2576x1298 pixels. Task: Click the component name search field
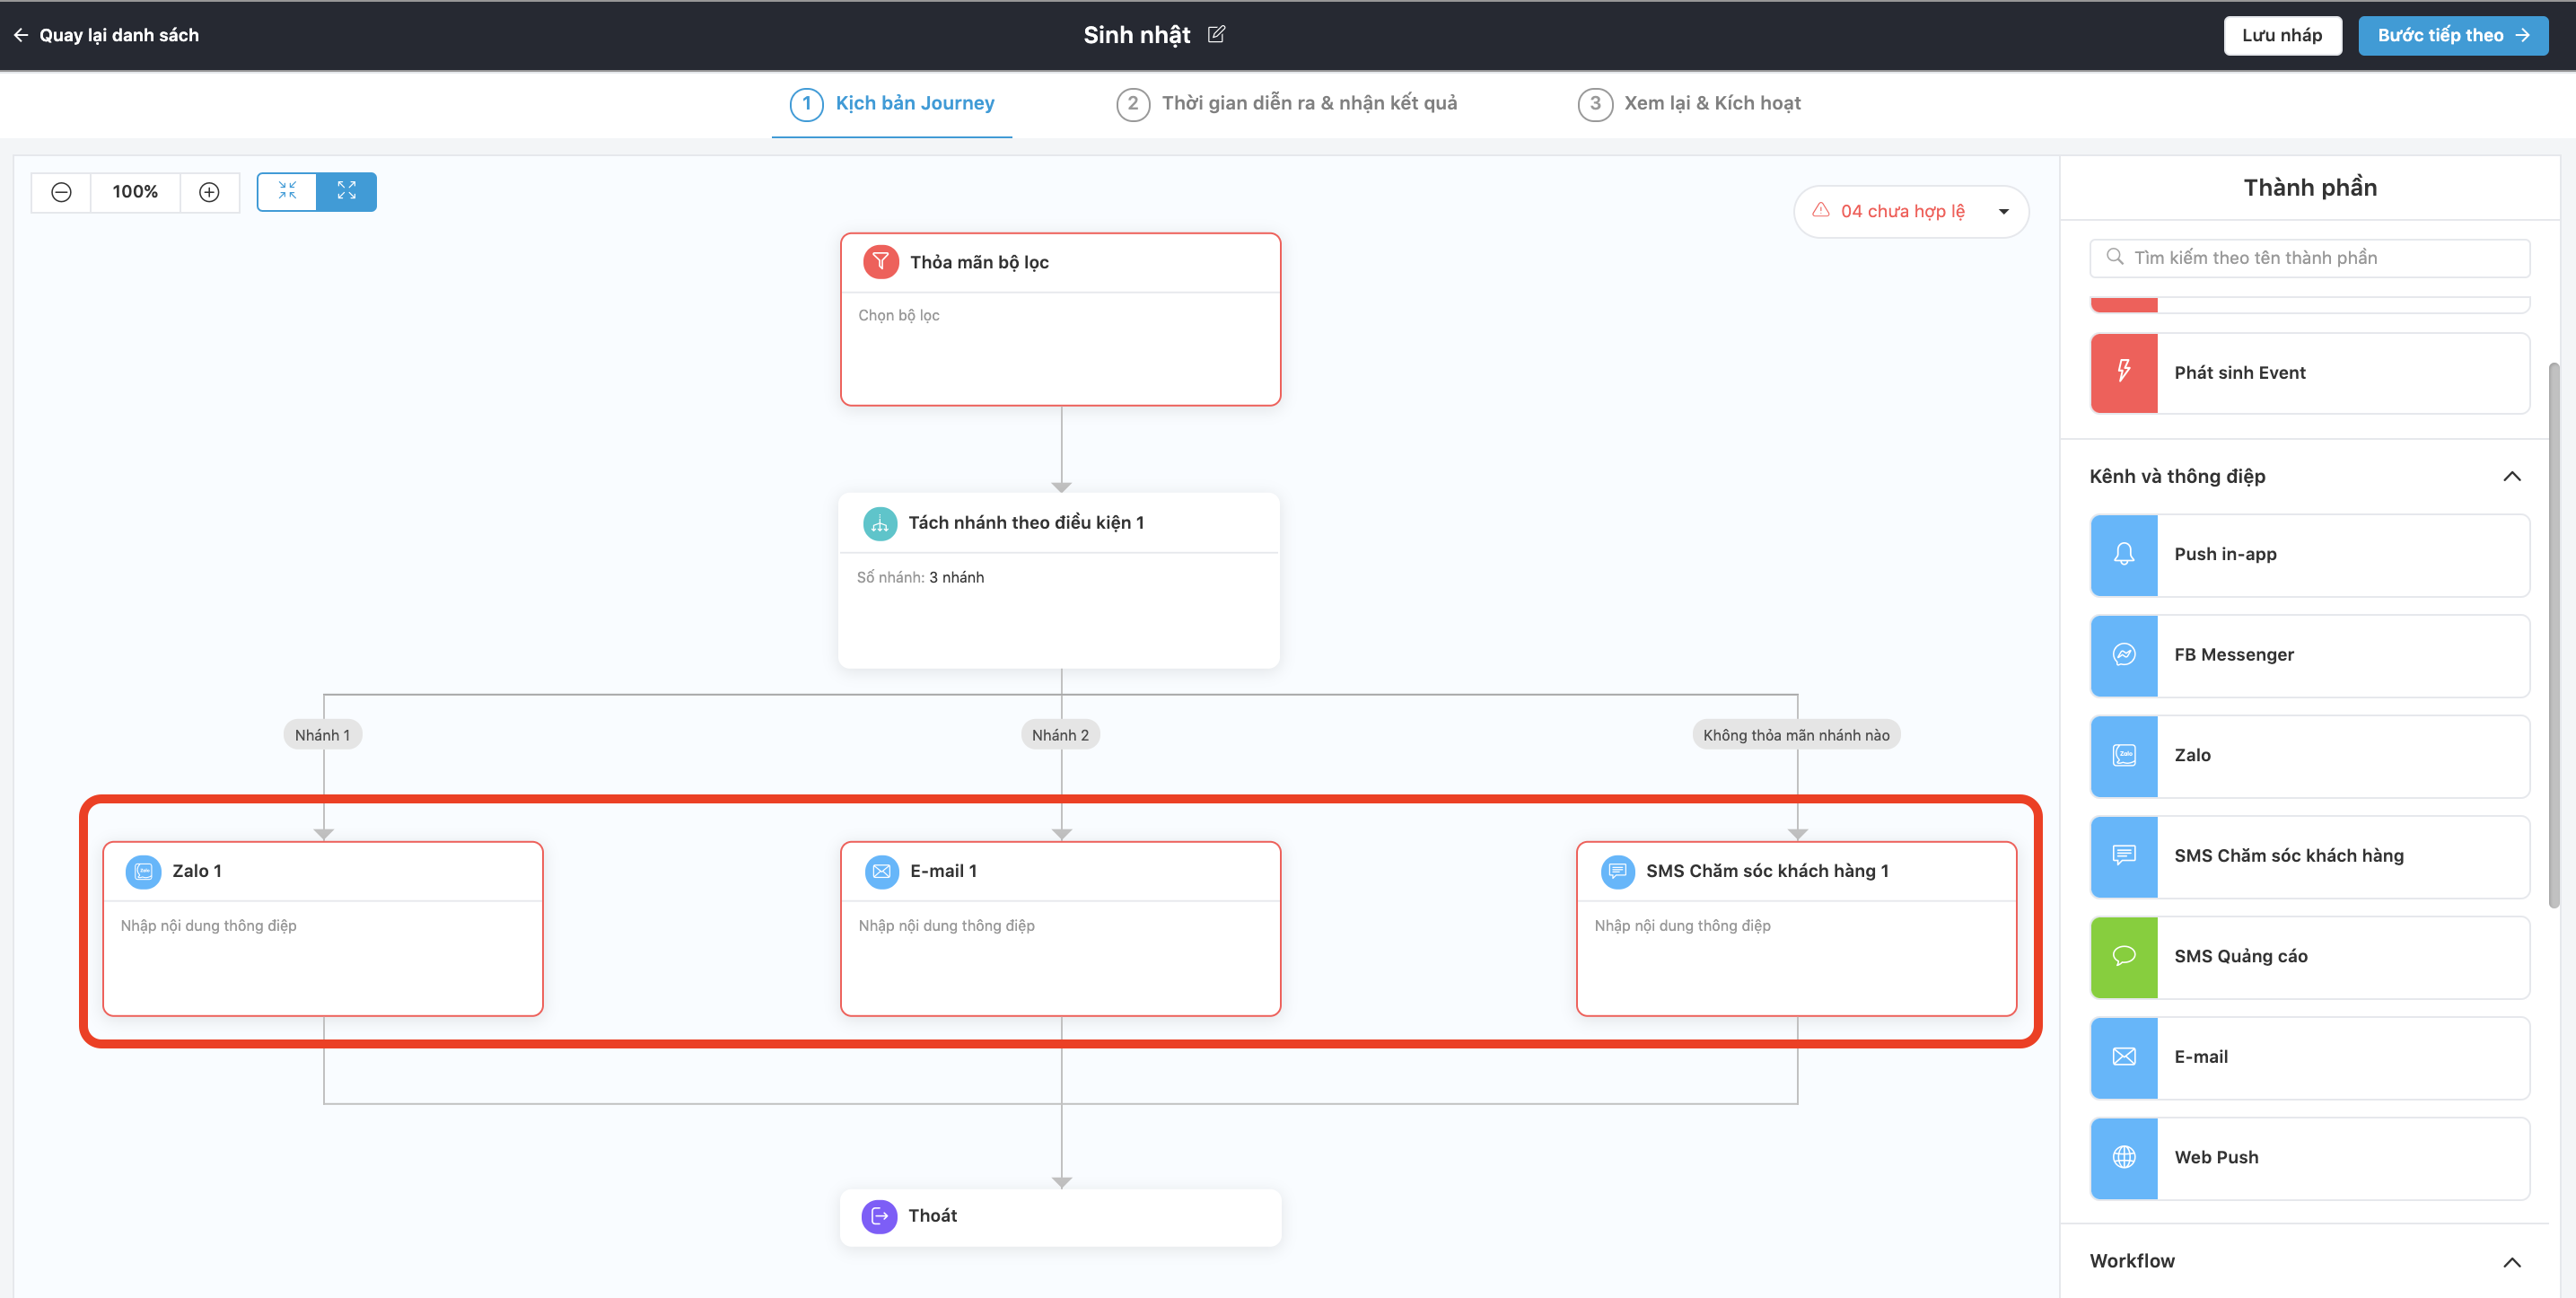pos(2310,258)
